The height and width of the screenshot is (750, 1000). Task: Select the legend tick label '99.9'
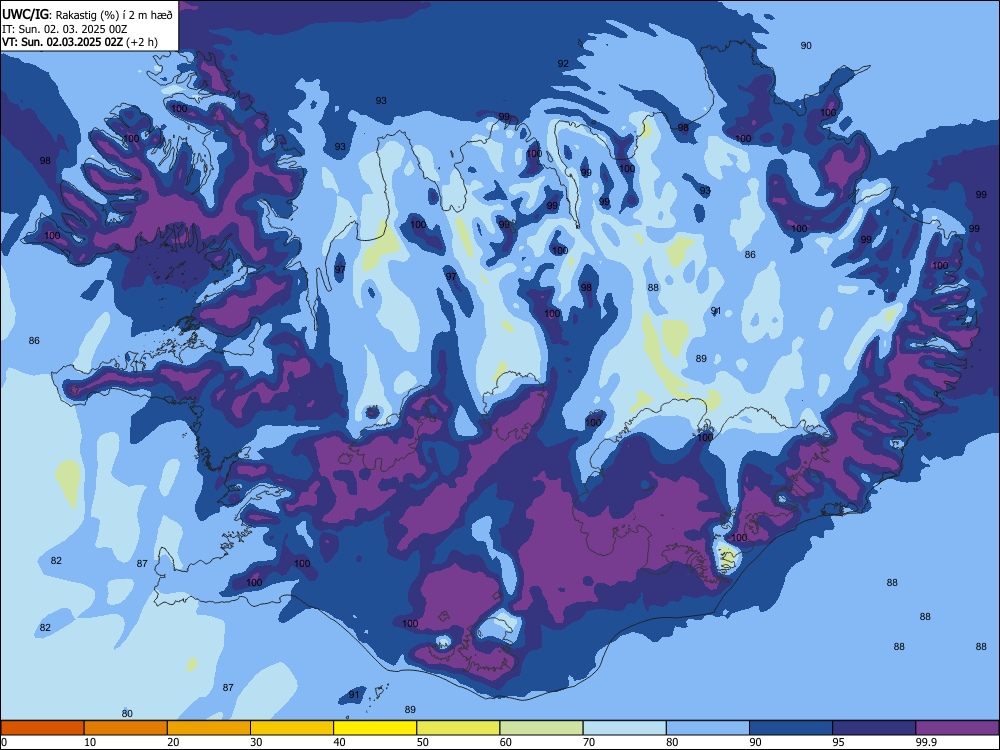point(925,742)
